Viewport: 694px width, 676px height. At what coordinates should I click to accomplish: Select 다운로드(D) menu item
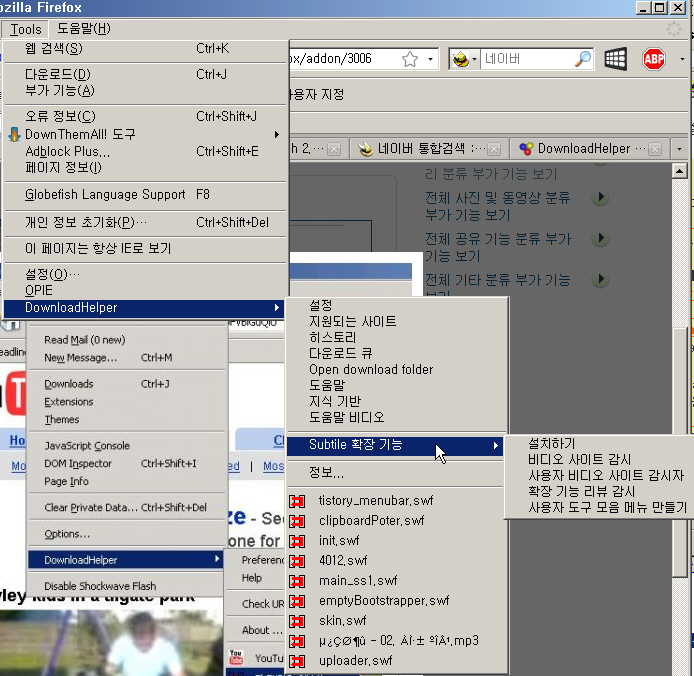(x=146, y=74)
